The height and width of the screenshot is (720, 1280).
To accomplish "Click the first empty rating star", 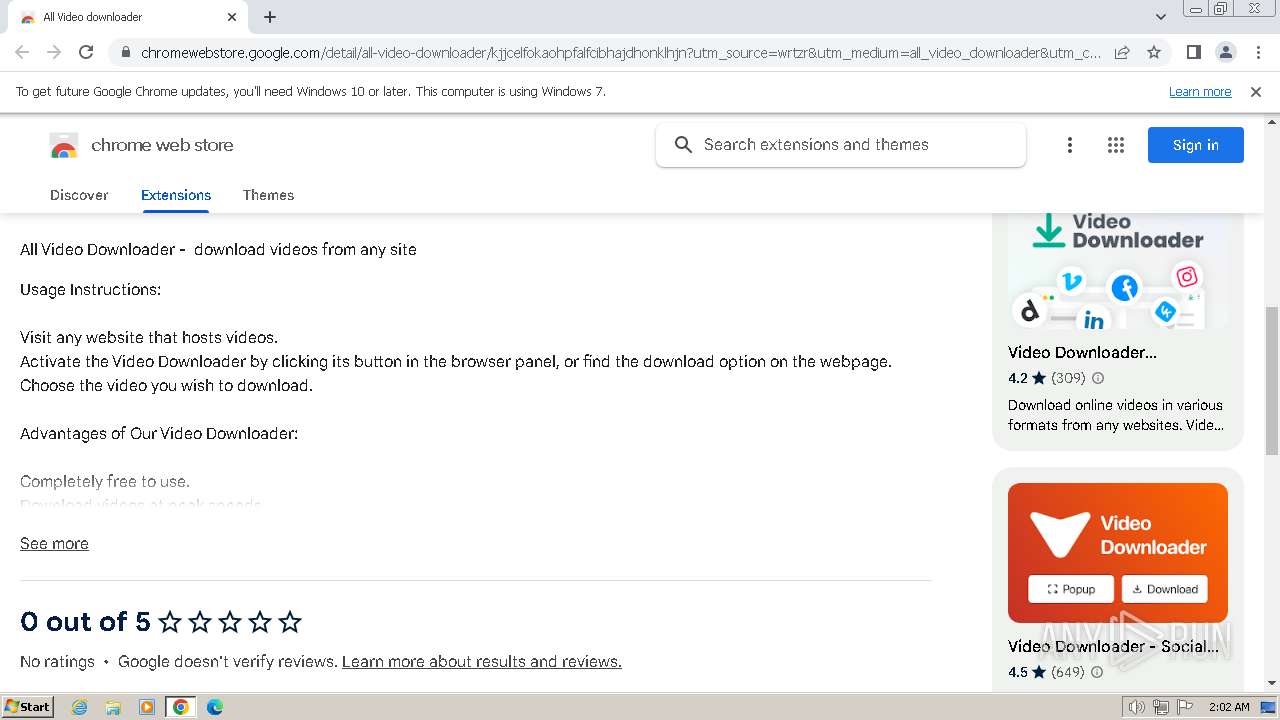I will pos(170,622).
